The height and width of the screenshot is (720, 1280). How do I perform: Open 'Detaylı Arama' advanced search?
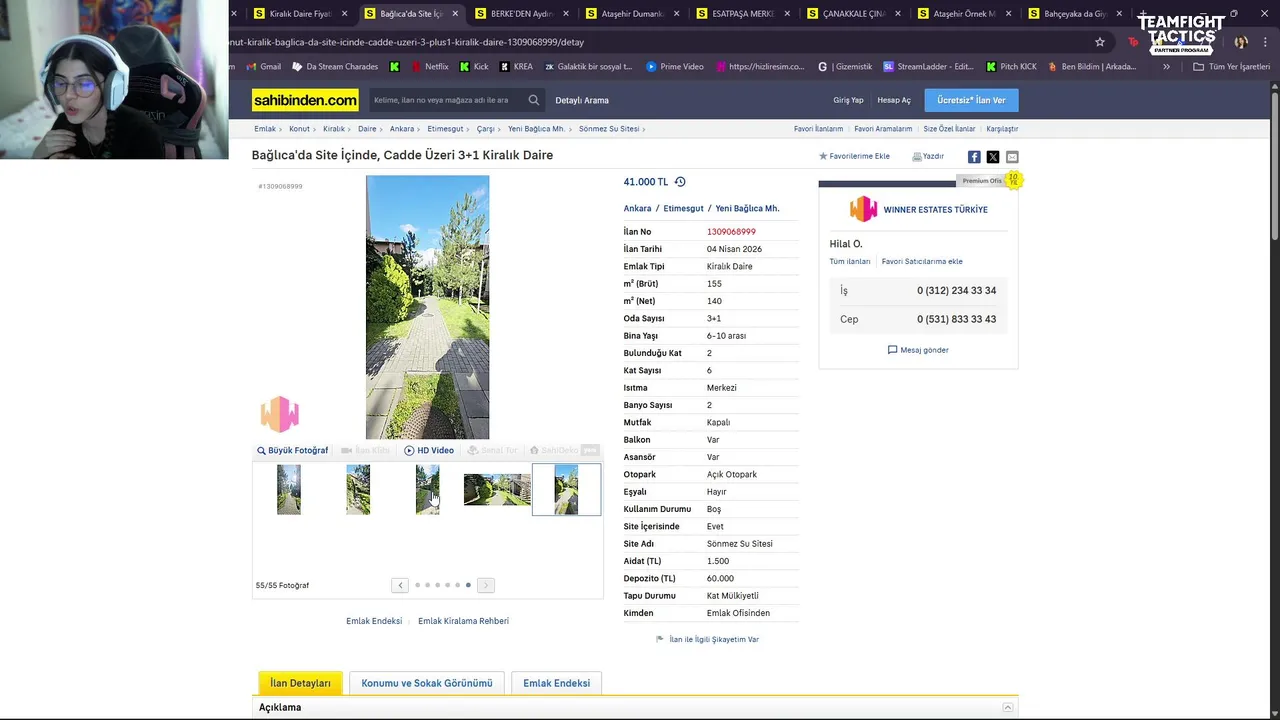[582, 100]
